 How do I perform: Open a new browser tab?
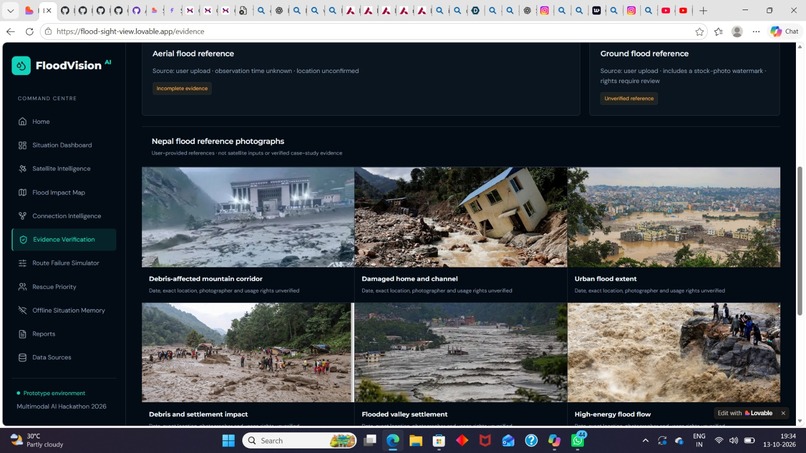[703, 10]
